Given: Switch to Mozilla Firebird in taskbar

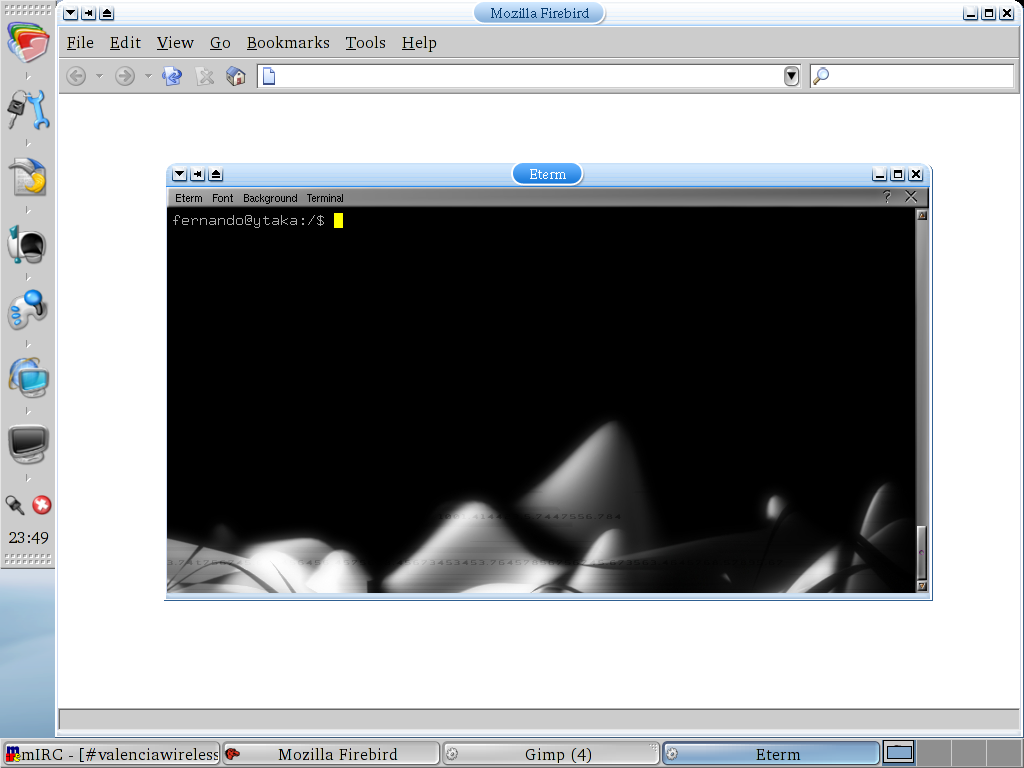Looking at the screenshot, I should pyautogui.click(x=331, y=754).
